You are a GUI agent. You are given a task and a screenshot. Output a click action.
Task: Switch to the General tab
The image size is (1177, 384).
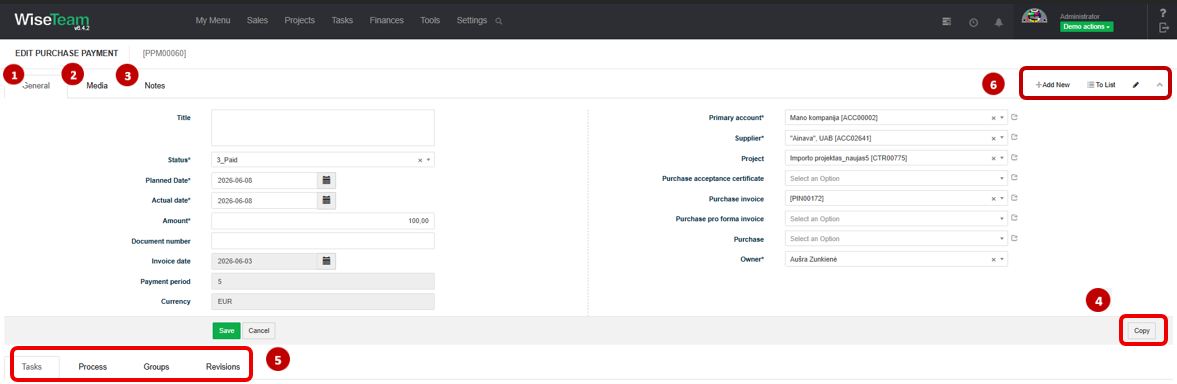(36, 86)
